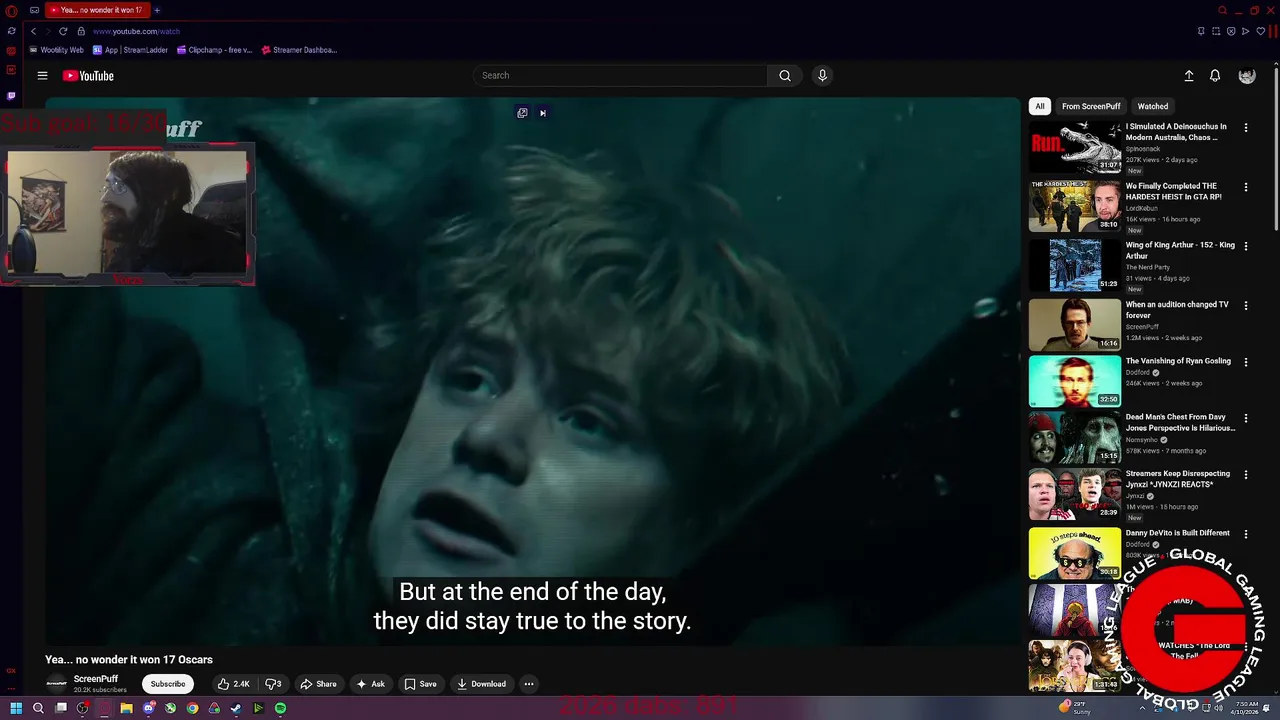The width and height of the screenshot is (1280, 720).
Task: Open ScreenPuff channel avatar
Action: (57, 684)
